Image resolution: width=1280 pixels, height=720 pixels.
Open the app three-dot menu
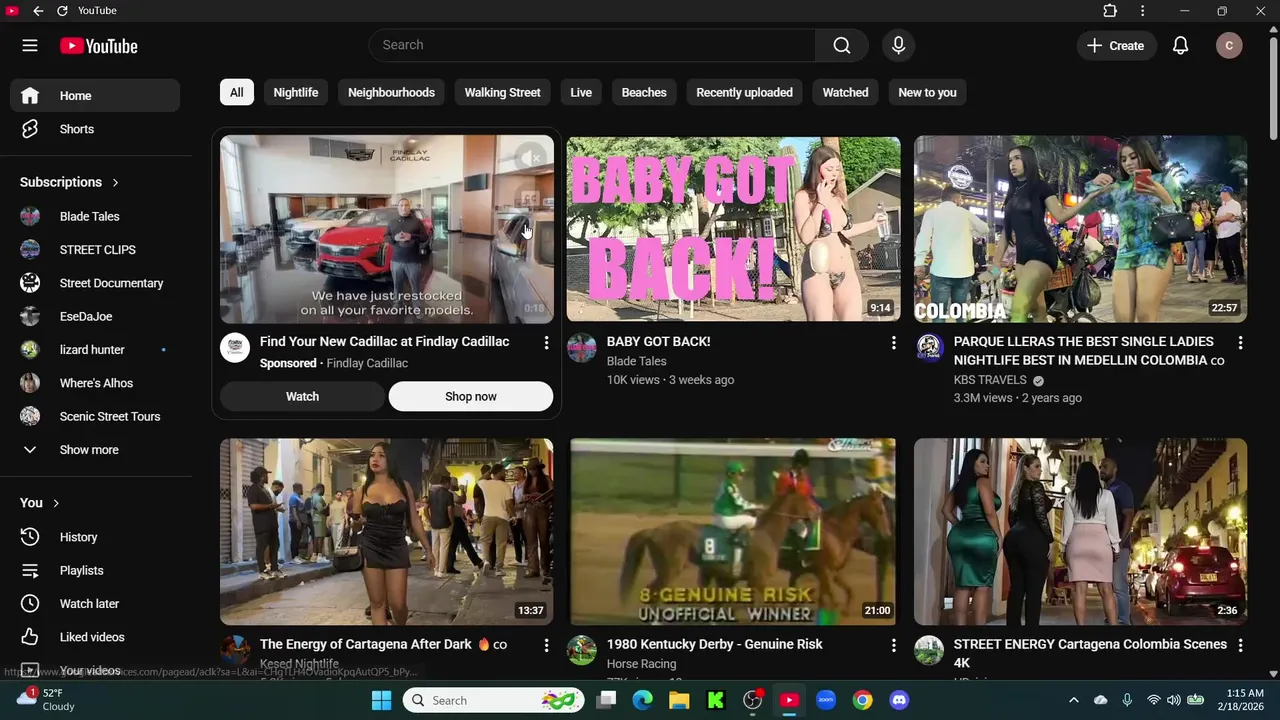click(1142, 11)
